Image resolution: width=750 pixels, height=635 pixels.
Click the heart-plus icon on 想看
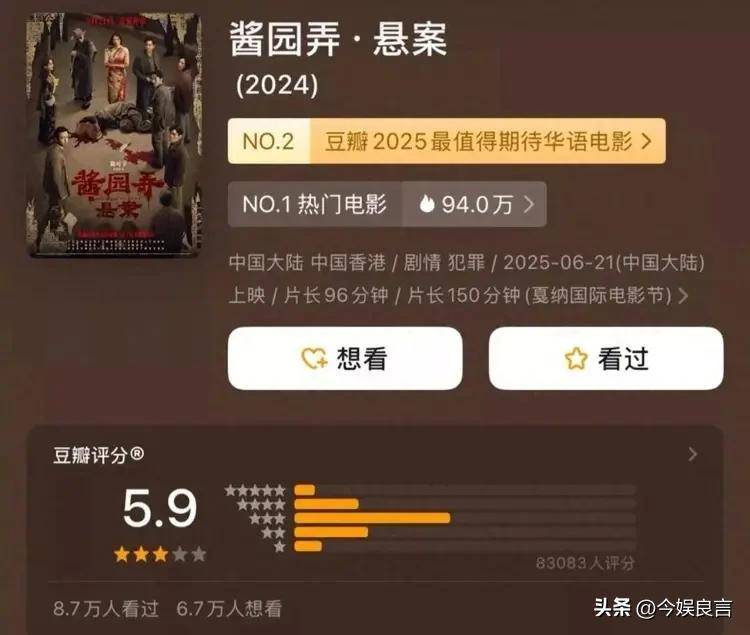click(x=314, y=359)
